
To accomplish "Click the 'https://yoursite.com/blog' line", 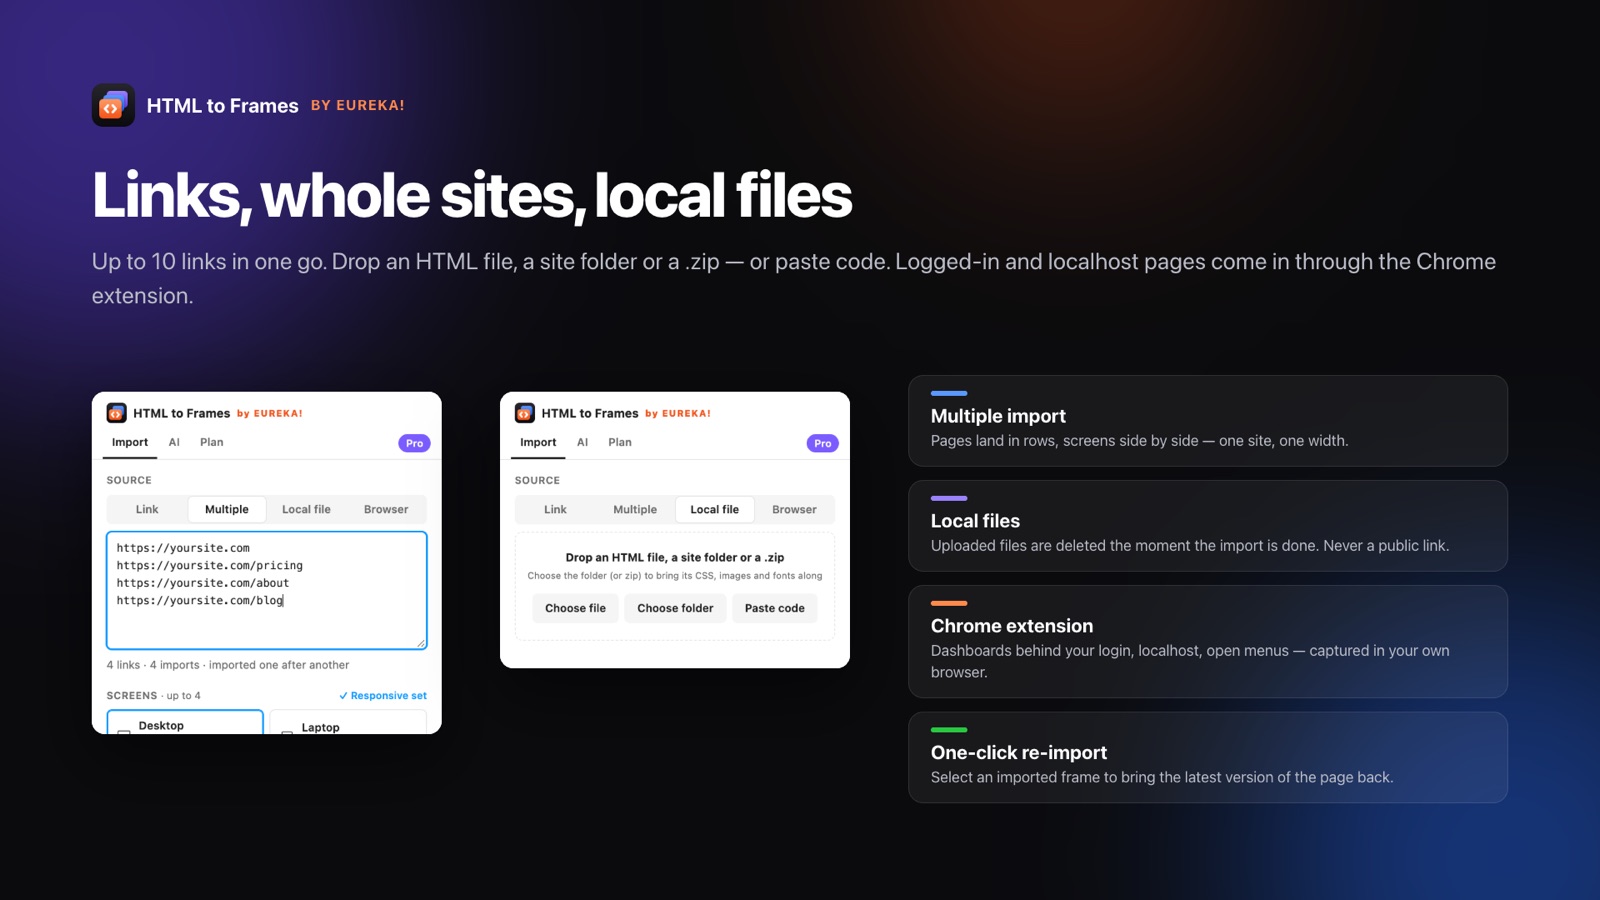I will coord(200,600).
